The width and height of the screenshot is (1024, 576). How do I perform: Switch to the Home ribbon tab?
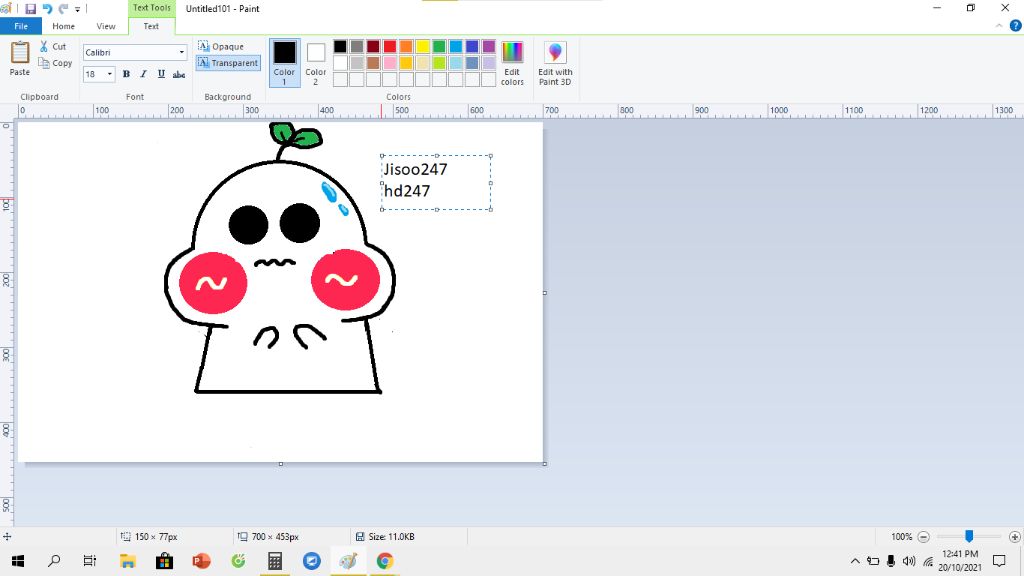(63, 26)
